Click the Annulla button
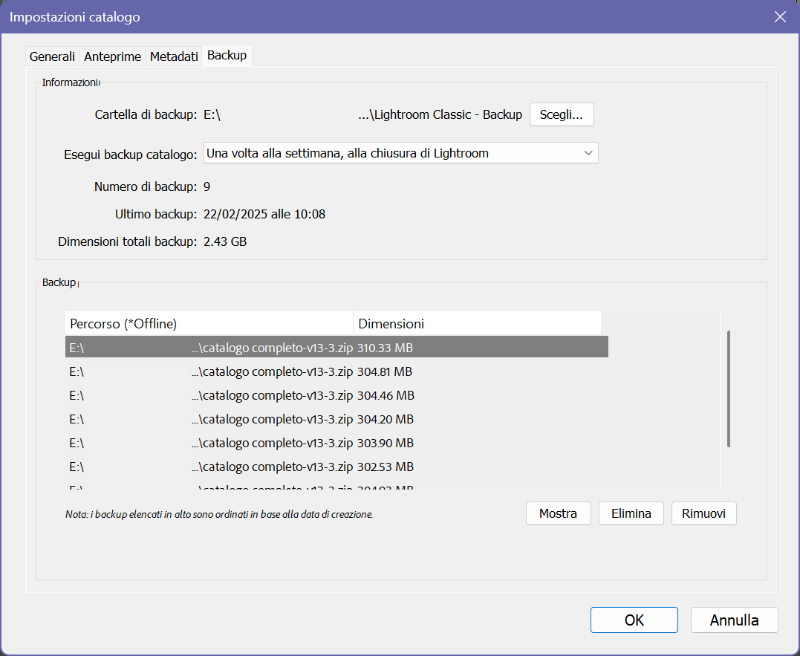This screenshot has height=656, width=800. tap(734, 620)
